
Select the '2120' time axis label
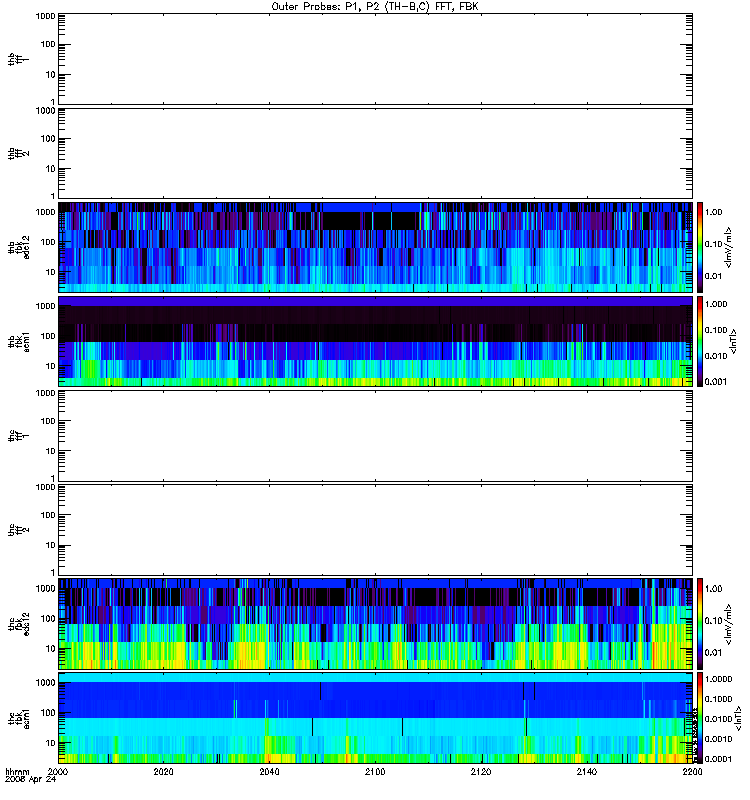click(x=481, y=772)
